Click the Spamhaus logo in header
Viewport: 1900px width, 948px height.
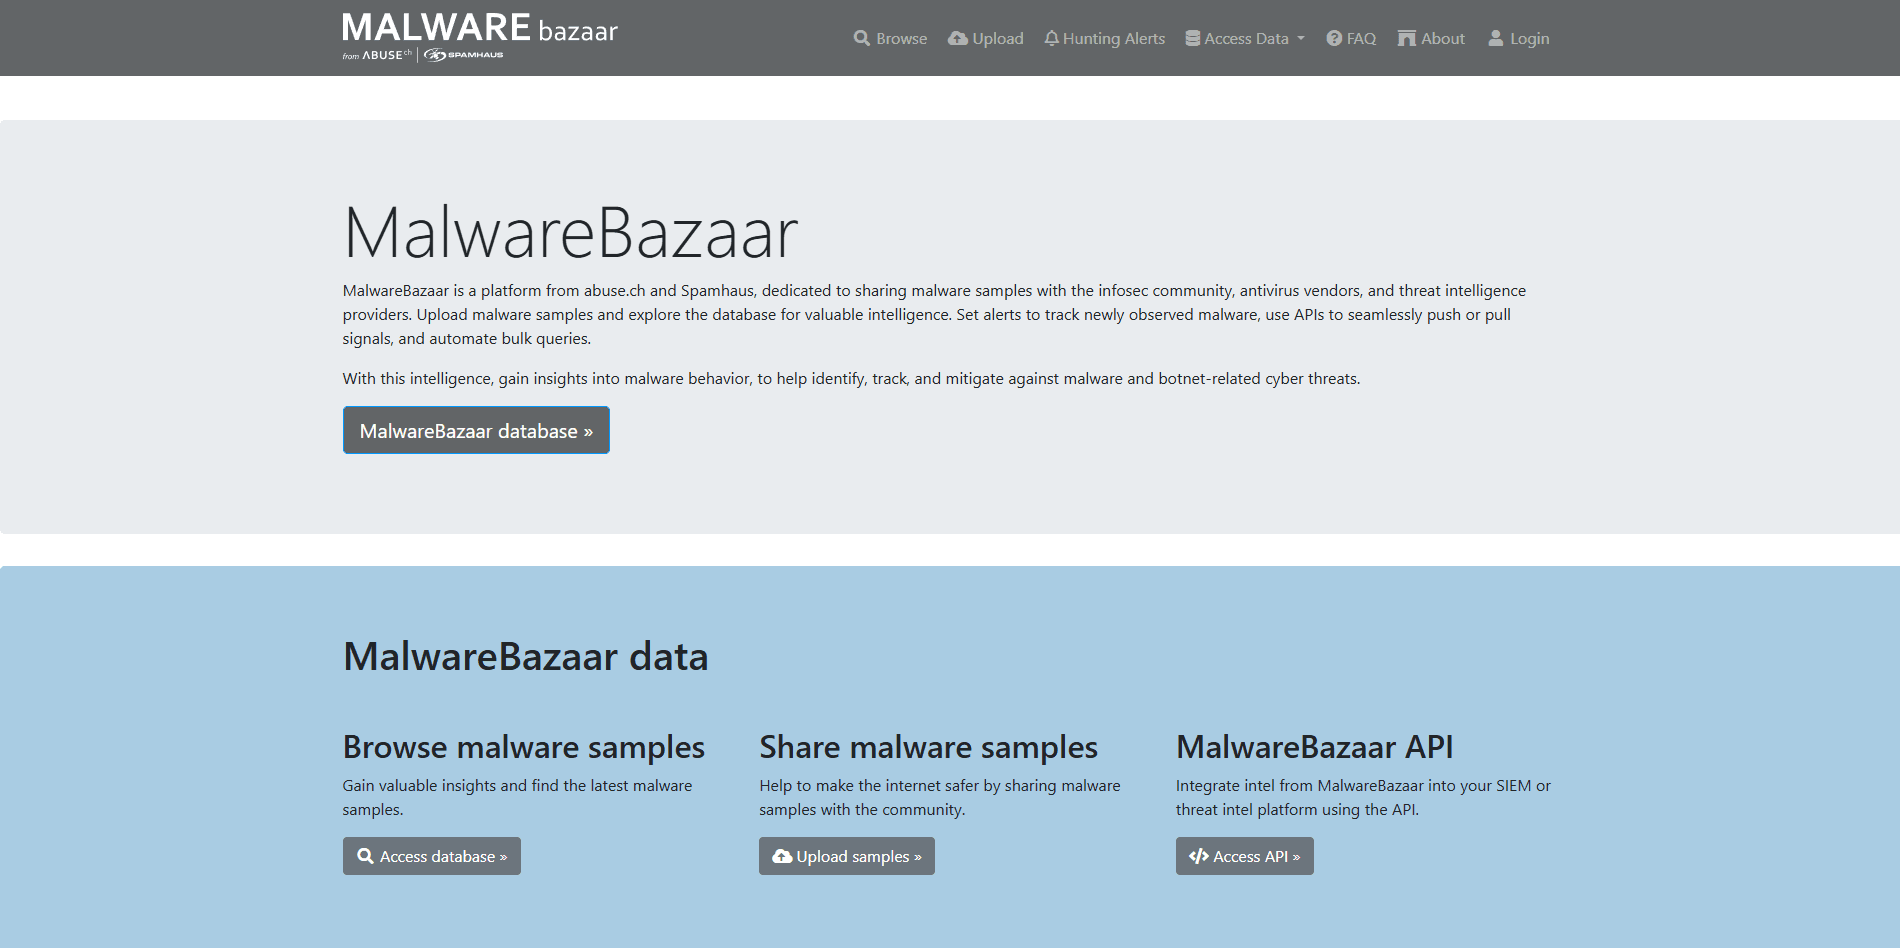tap(464, 55)
